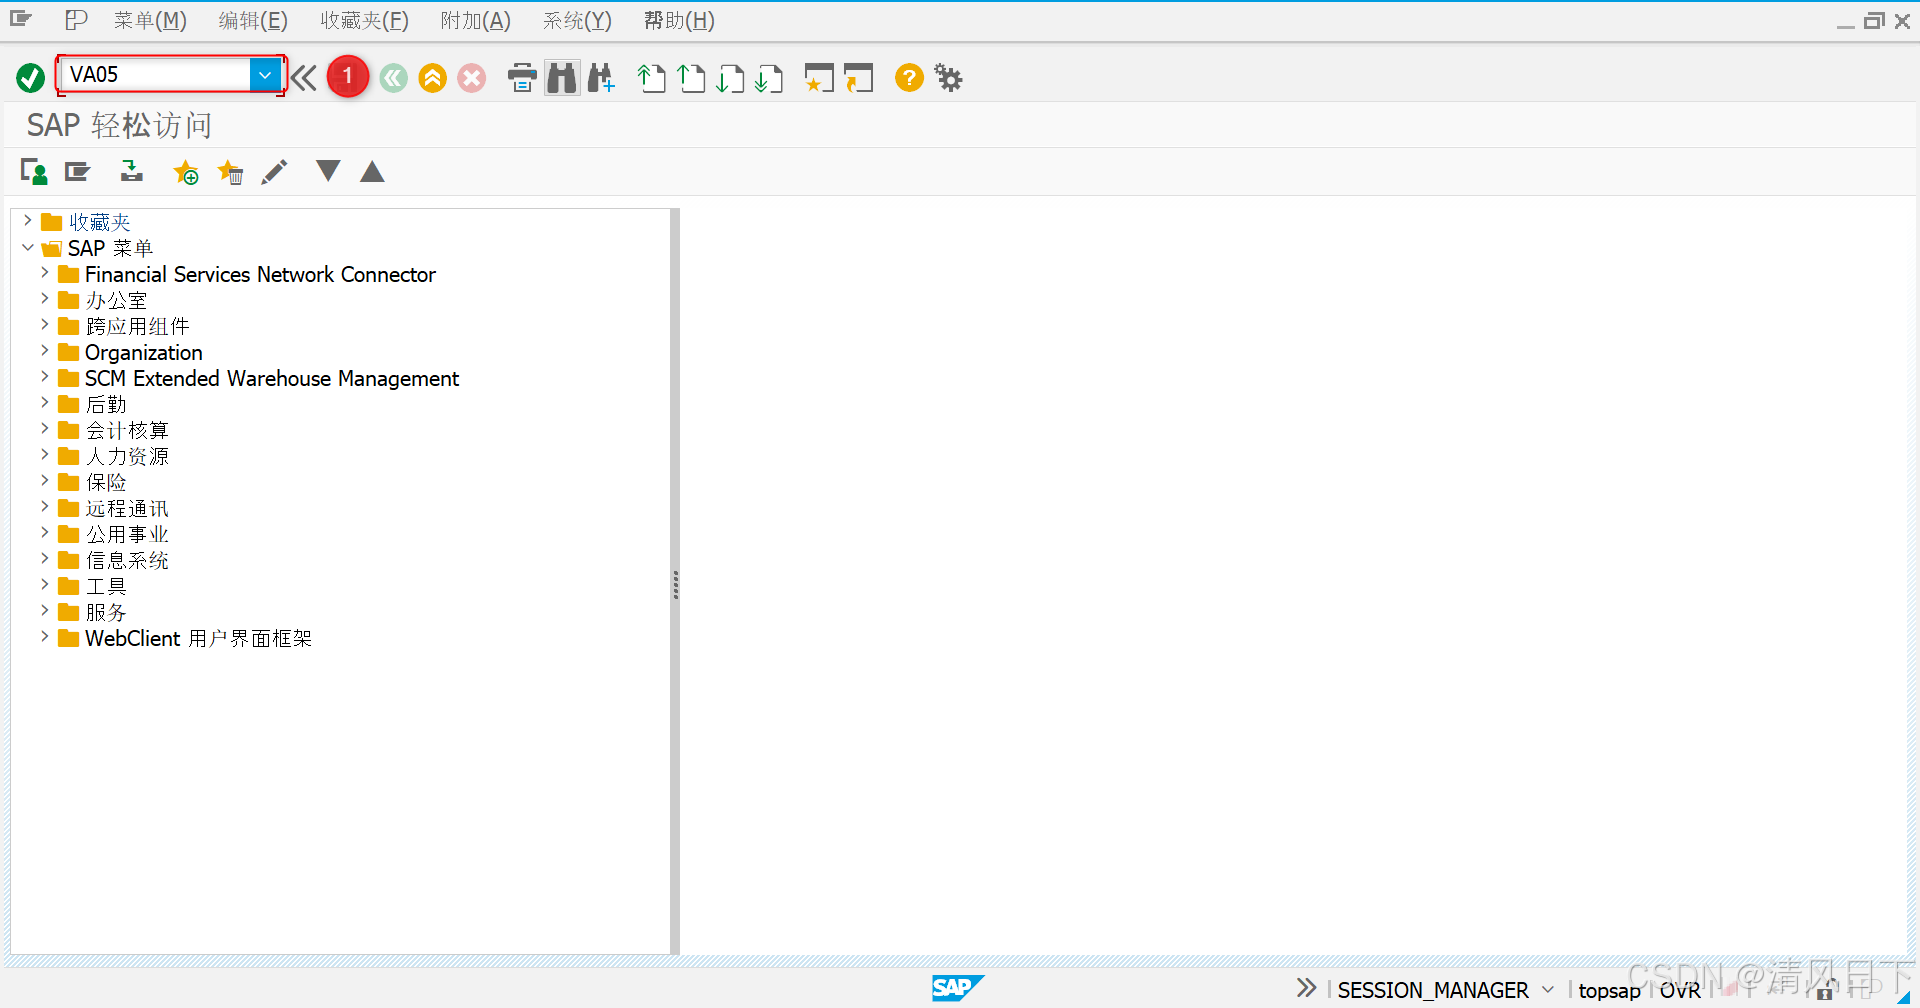Open the 菜单(M) menu
The image size is (1920, 1008).
pyautogui.click(x=150, y=21)
